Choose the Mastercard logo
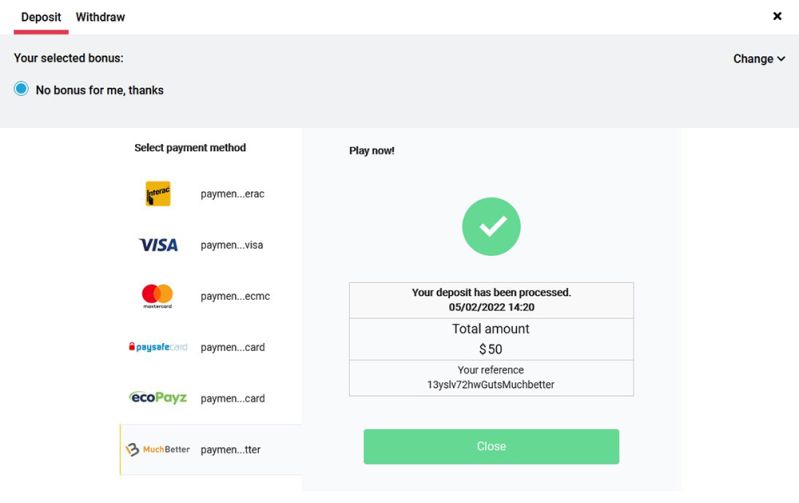The height and width of the screenshot is (503, 799). pyautogui.click(x=158, y=295)
